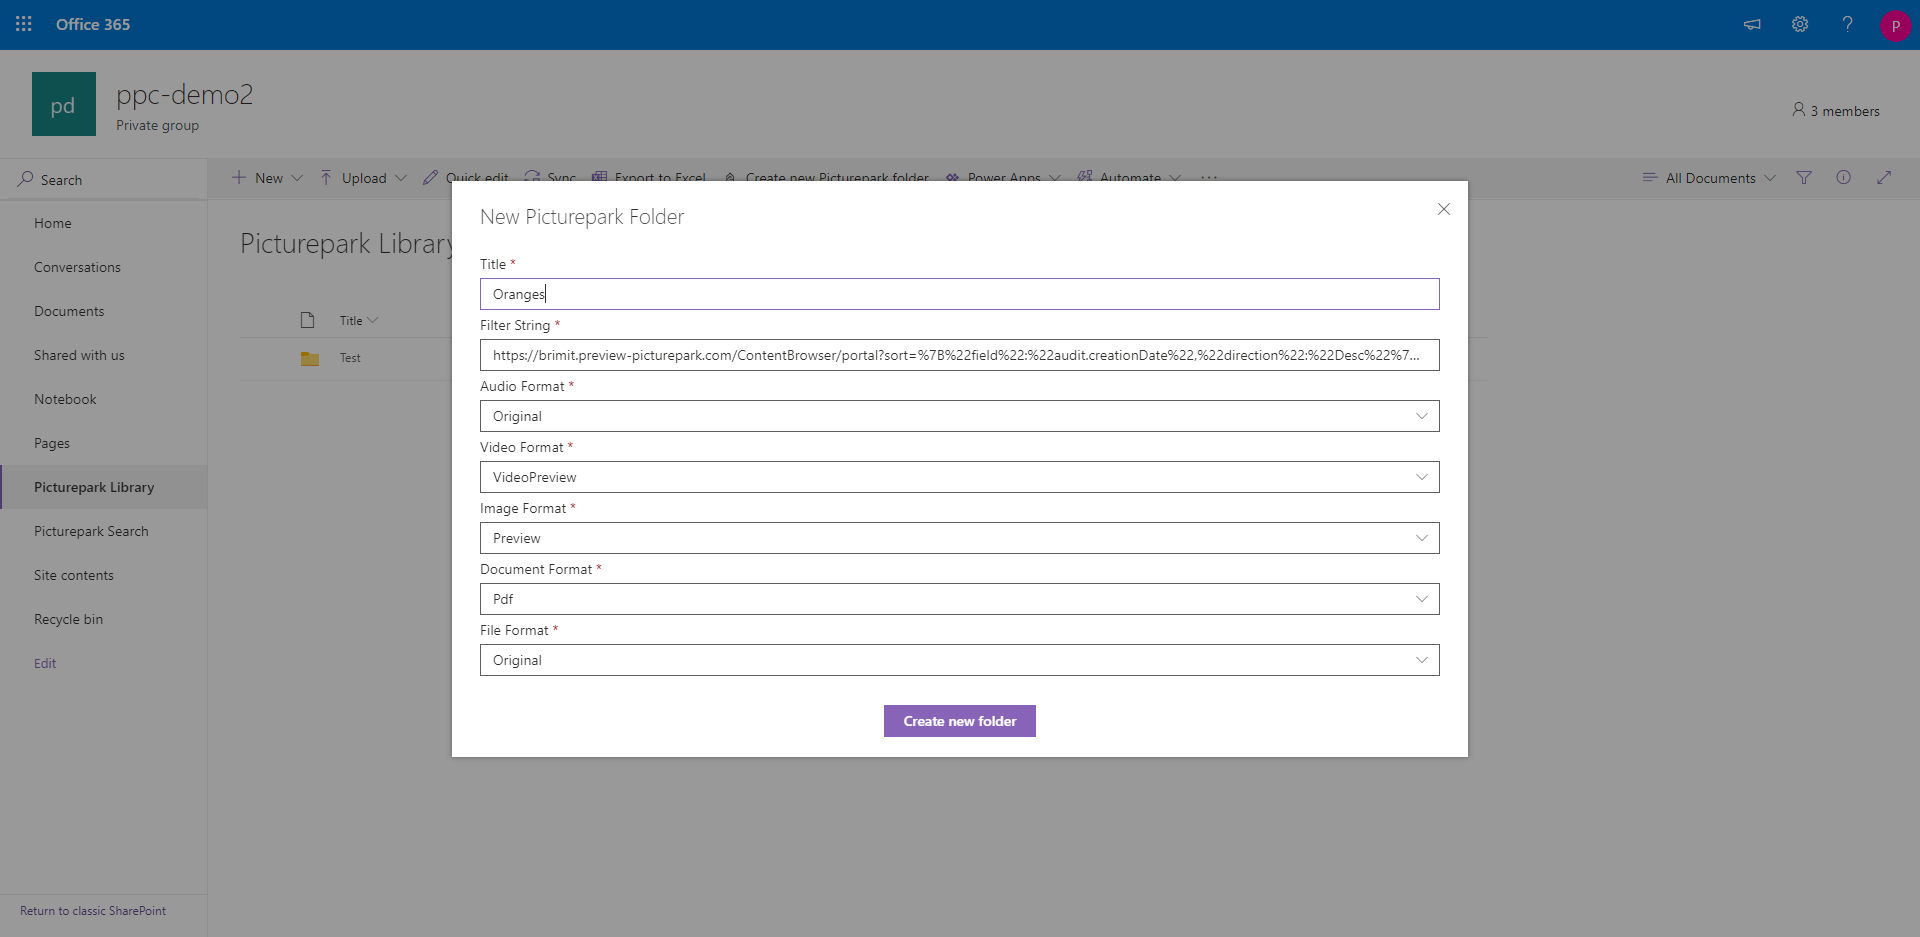This screenshot has width=1920, height=937.
Task: Click the expand content arrow icon
Action: point(1884,177)
